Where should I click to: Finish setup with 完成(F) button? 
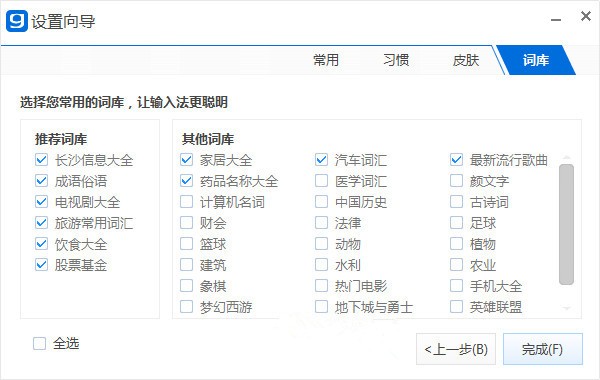(543, 349)
